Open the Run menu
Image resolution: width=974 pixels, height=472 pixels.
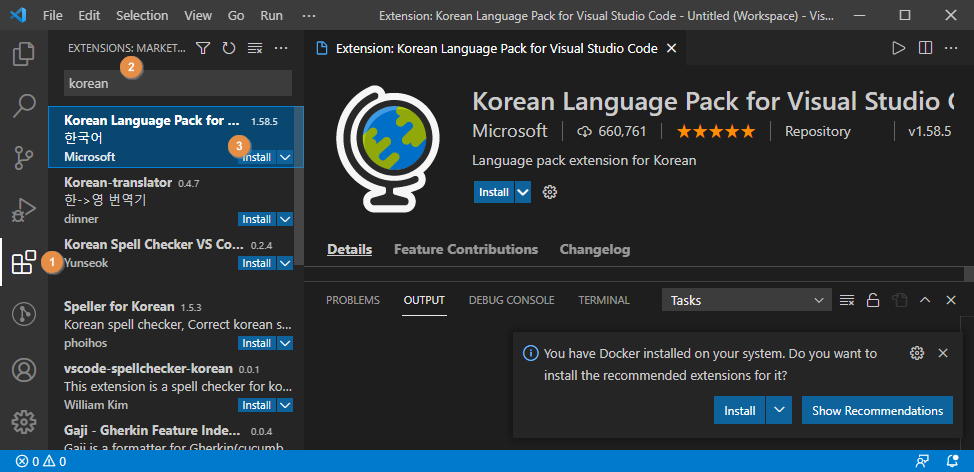pyautogui.click(x=271, y=16)
